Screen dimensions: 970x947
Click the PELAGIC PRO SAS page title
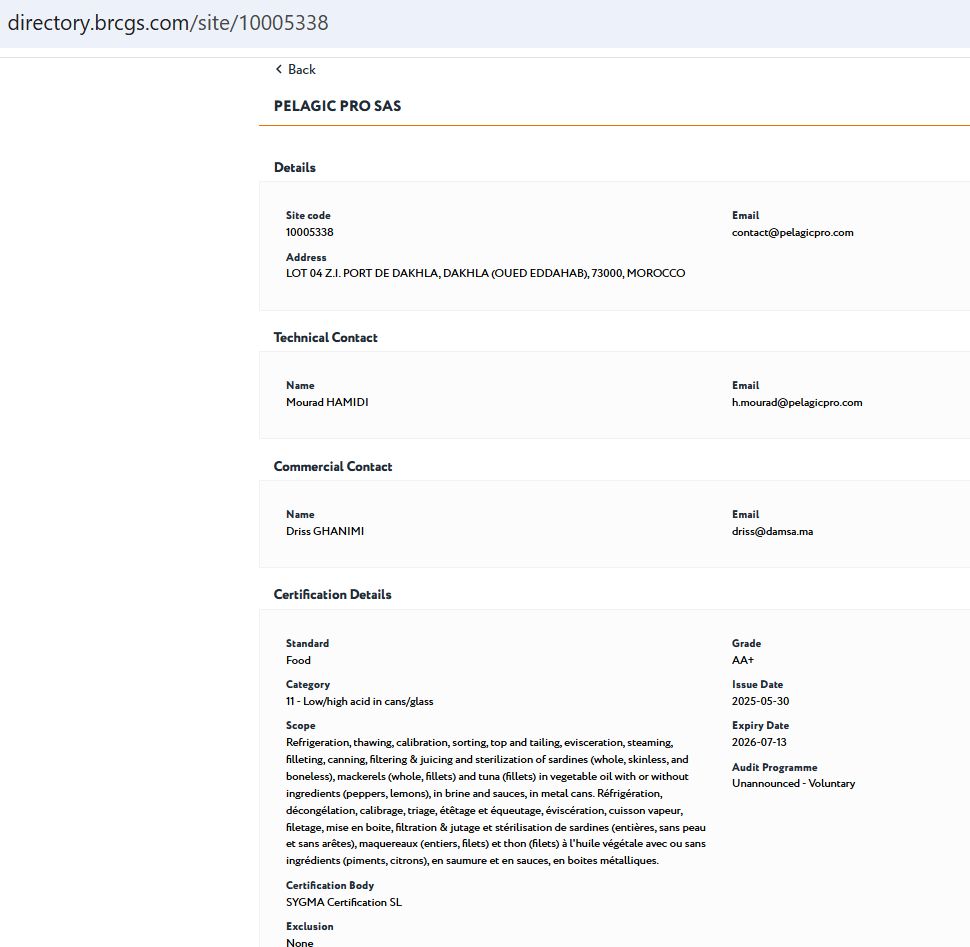tap(337, 106)
